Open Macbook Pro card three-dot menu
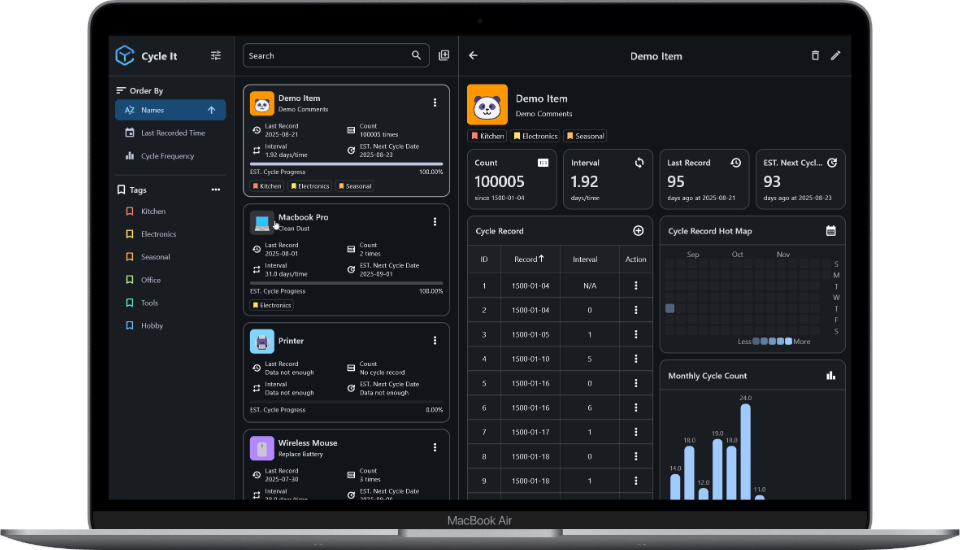Image resolution: width=960 pixels, height=550 pixels. click(x=435, y=222)
